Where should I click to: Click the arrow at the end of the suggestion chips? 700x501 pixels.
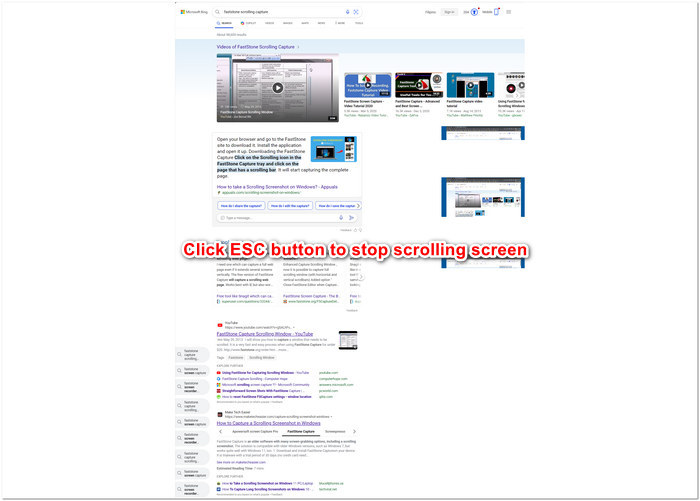pos(358,205)
